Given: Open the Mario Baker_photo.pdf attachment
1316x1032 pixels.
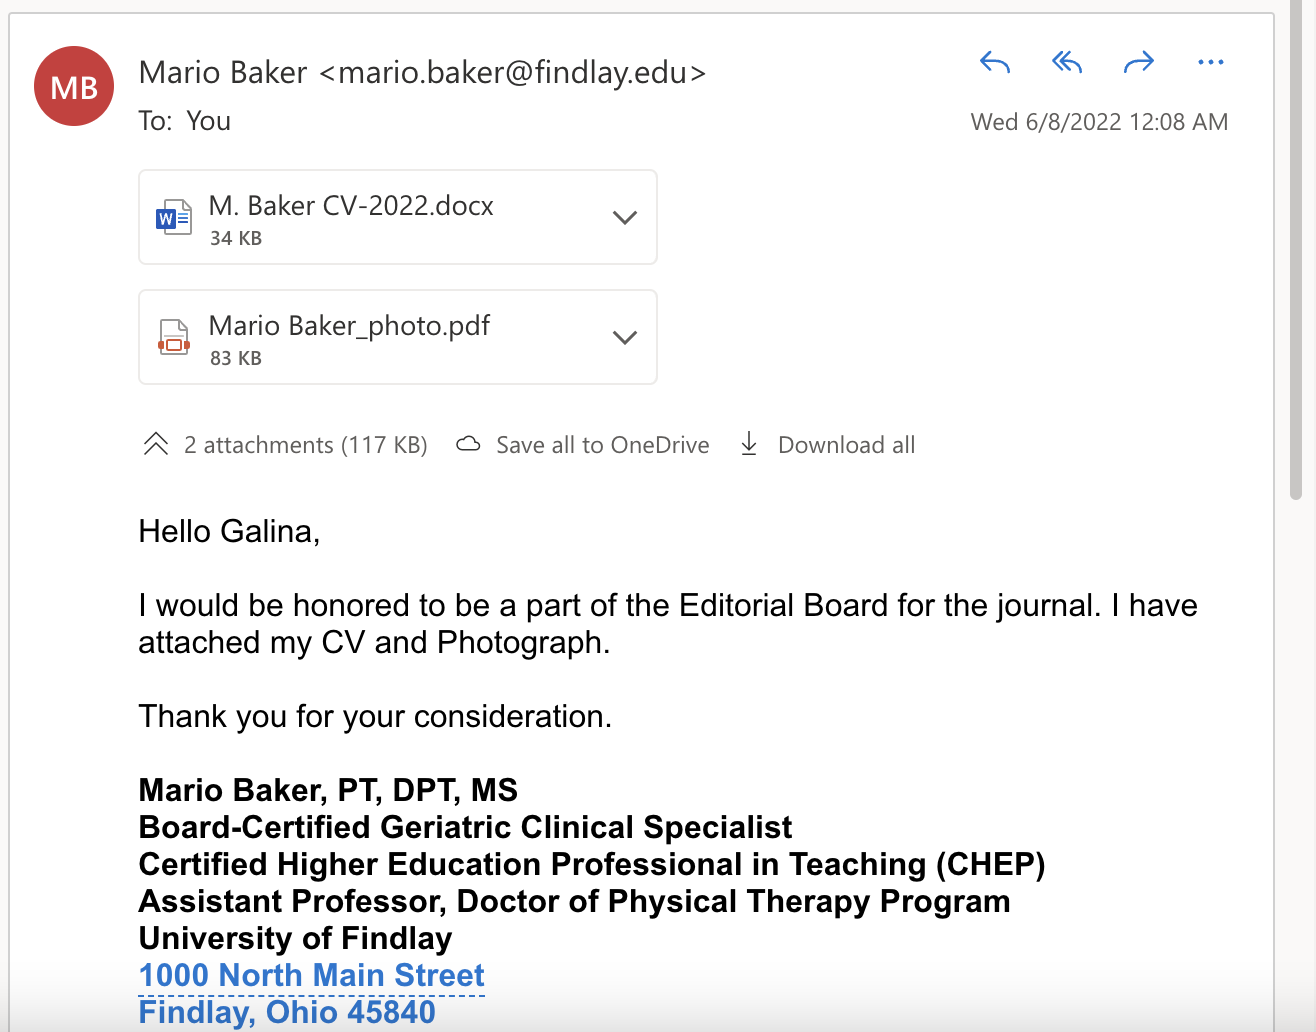Looking at the screenshot, I should (349, 327).
